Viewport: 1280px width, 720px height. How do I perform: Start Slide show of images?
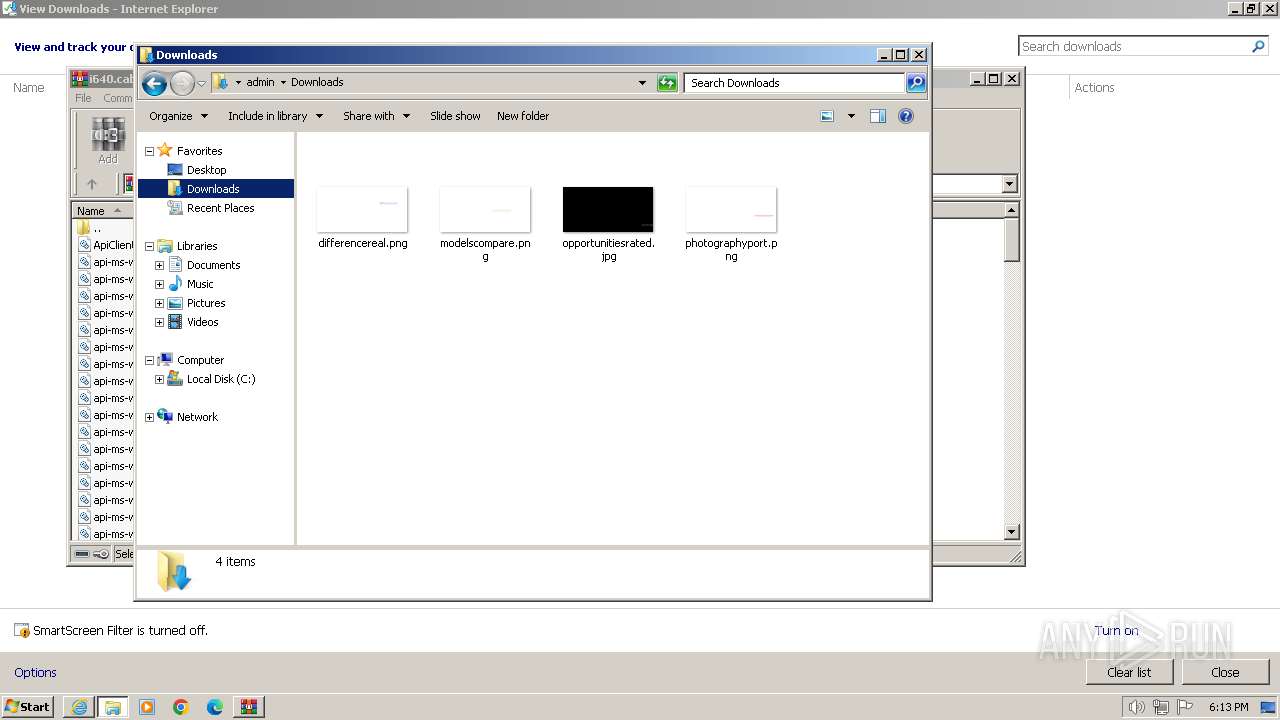pos(455,116)
